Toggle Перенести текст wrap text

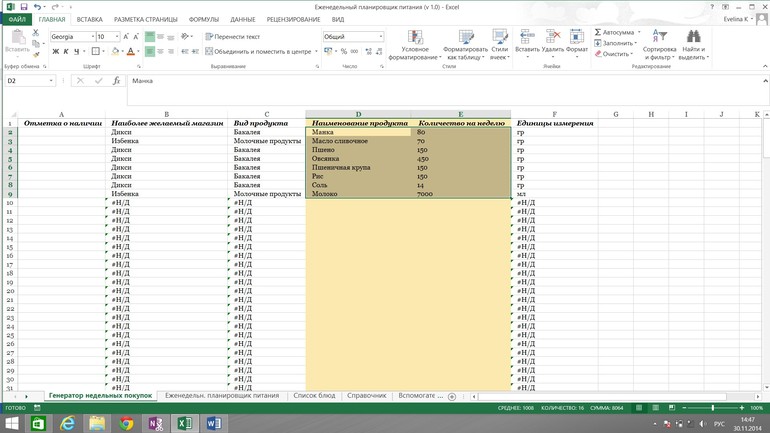pyautogui.click(x=232, y=37)
